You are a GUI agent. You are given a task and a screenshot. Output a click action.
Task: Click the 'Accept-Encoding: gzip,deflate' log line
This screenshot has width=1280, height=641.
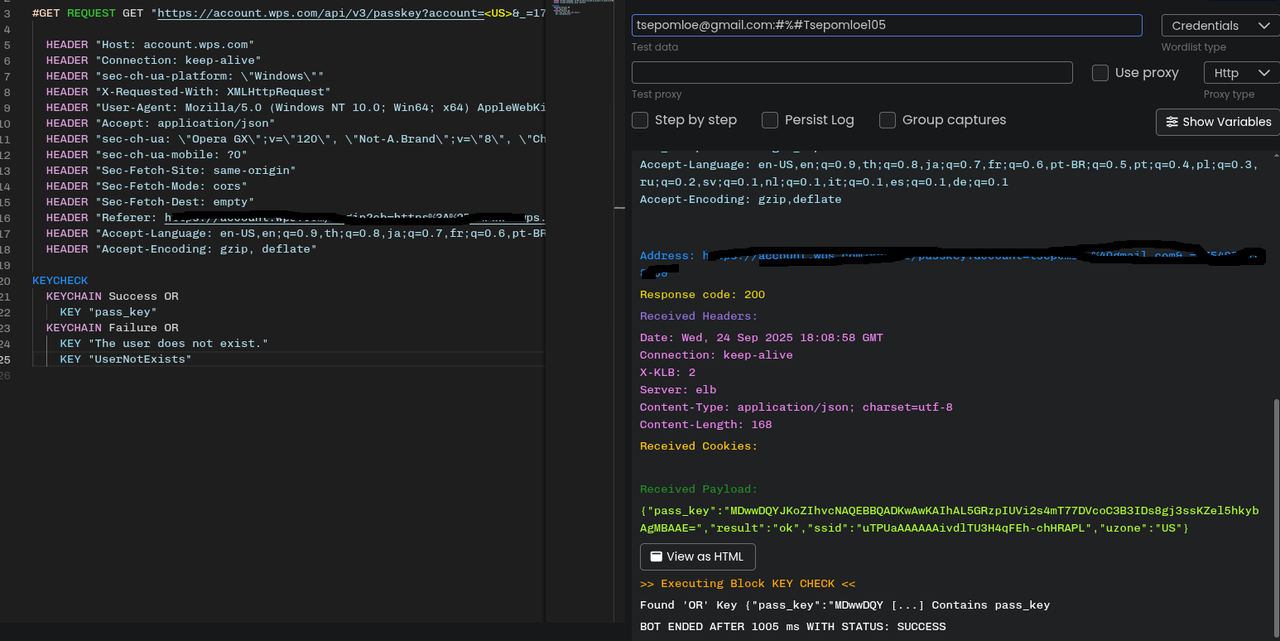click(740, 199)
